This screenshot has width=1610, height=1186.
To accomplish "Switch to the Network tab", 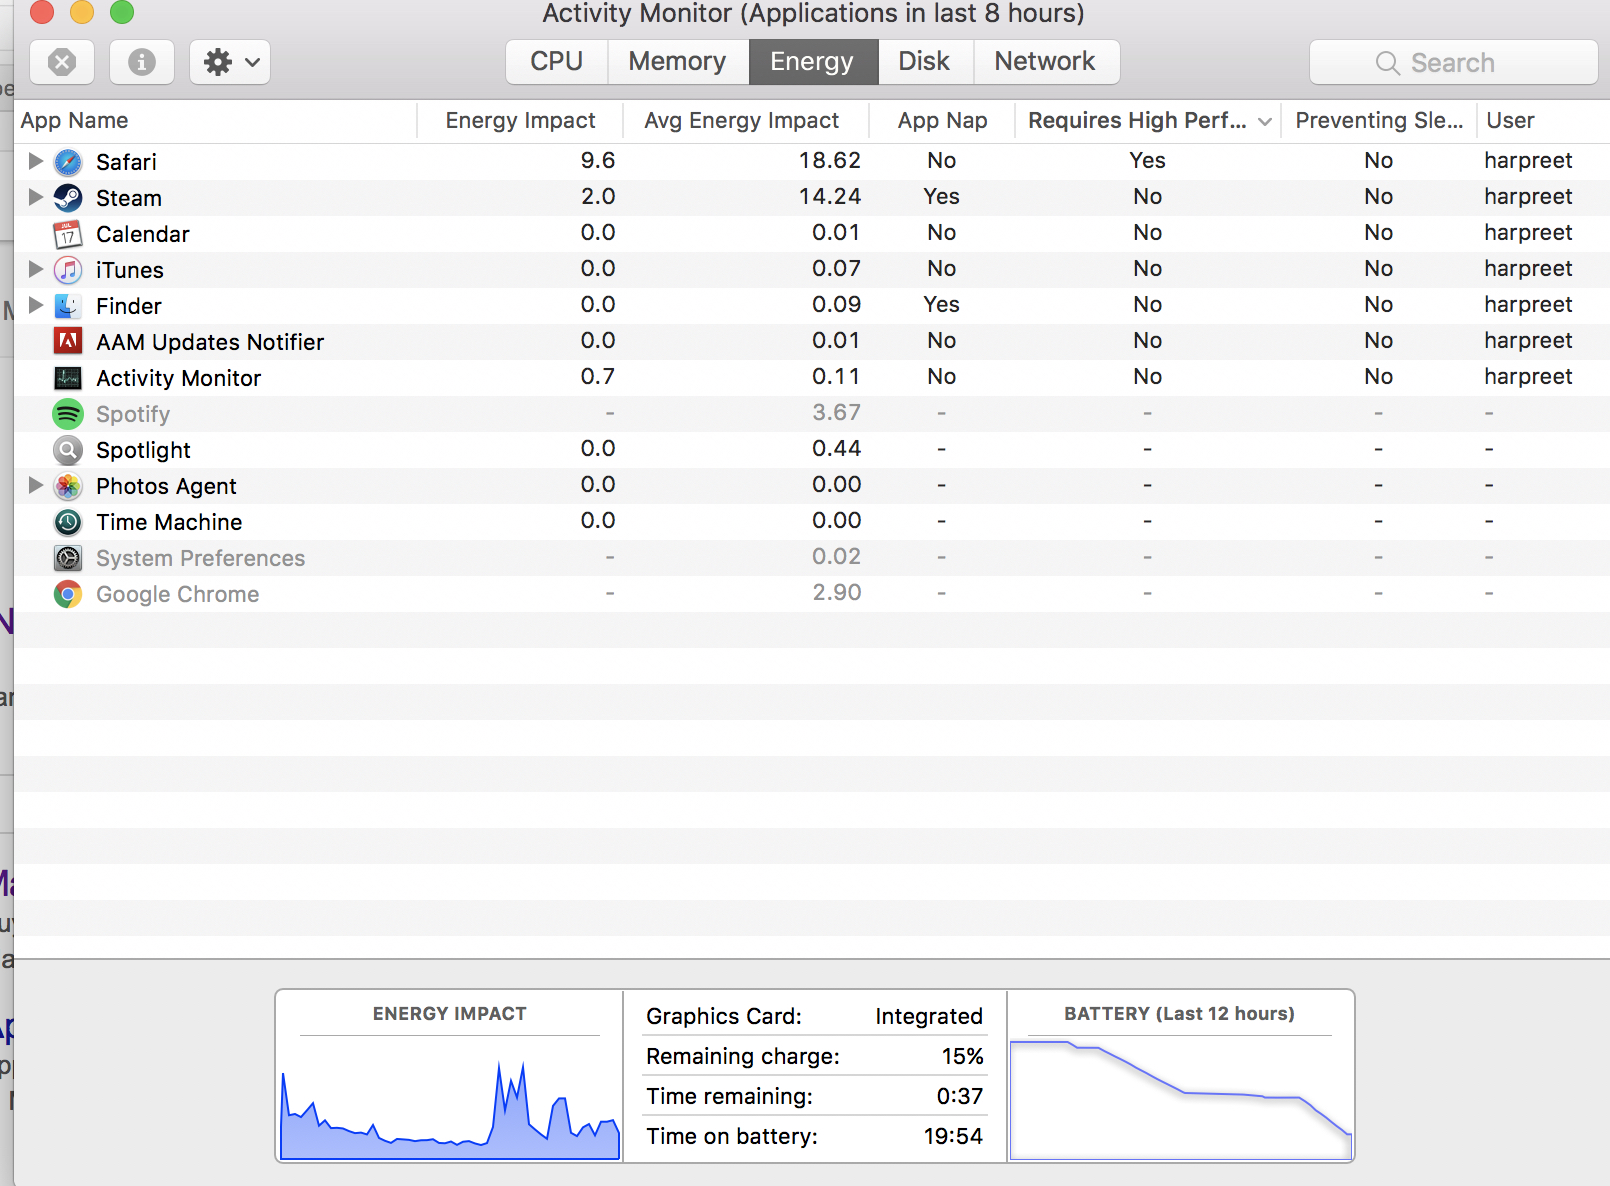I will coord(1046,62).
